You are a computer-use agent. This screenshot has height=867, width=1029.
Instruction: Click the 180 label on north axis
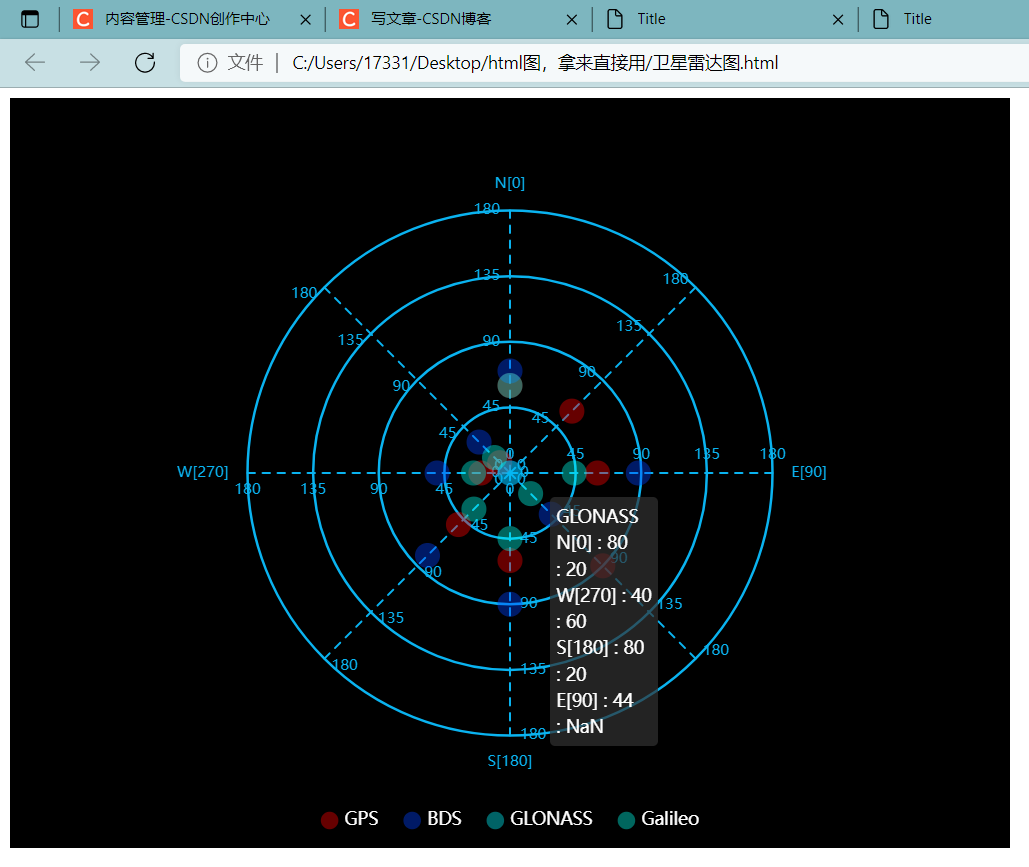point(487,209)
